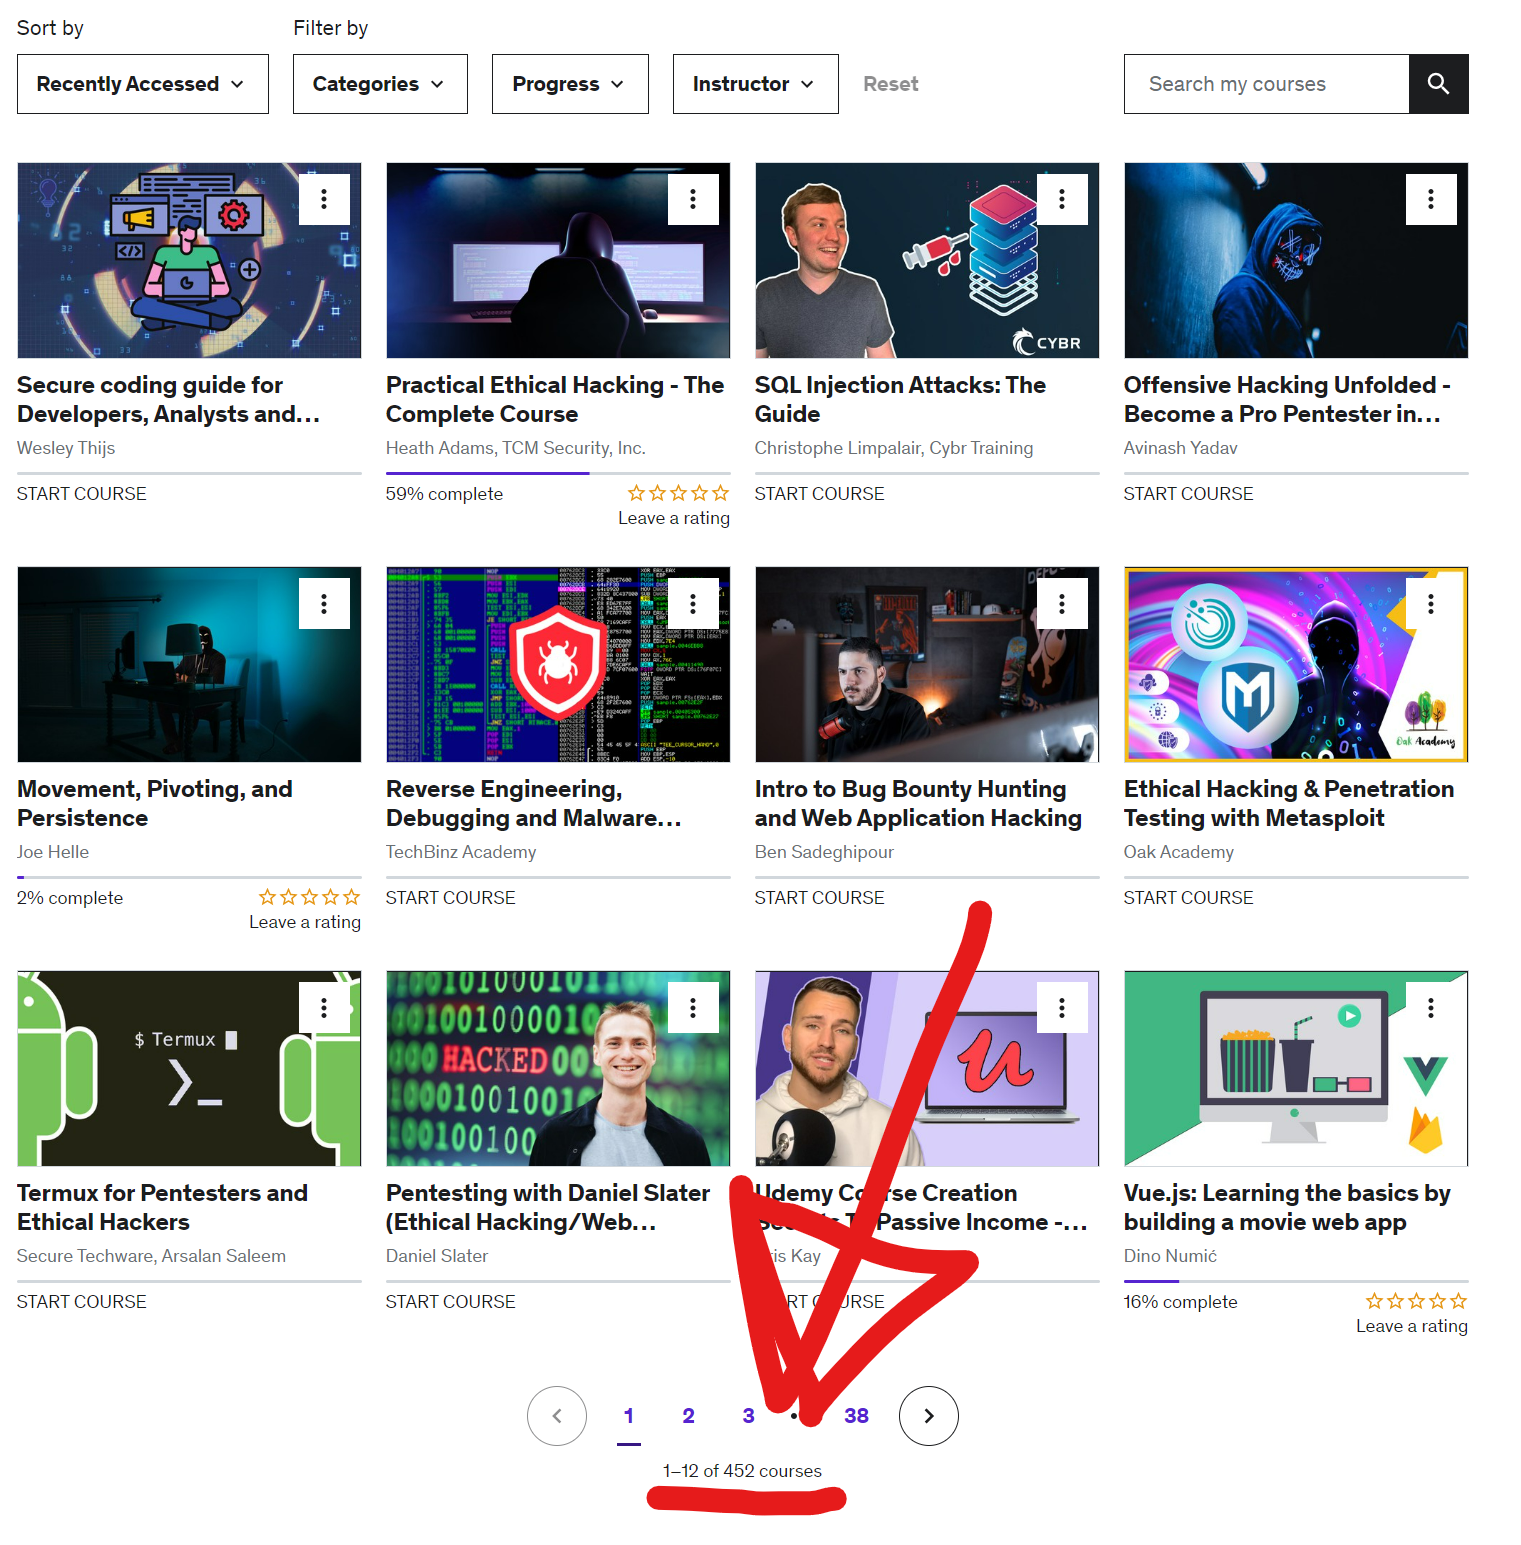Select page 1 in pagination
This screenshot has height=1545, width=1521.
(x=628, y=1415)
